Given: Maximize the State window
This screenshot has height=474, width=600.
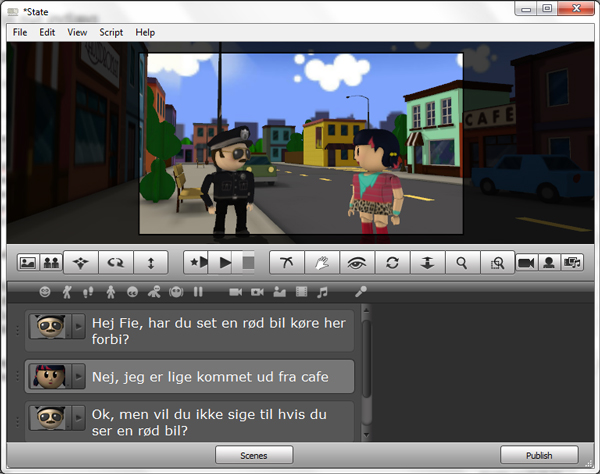Looking at the screenshot, I should [547, 8].
